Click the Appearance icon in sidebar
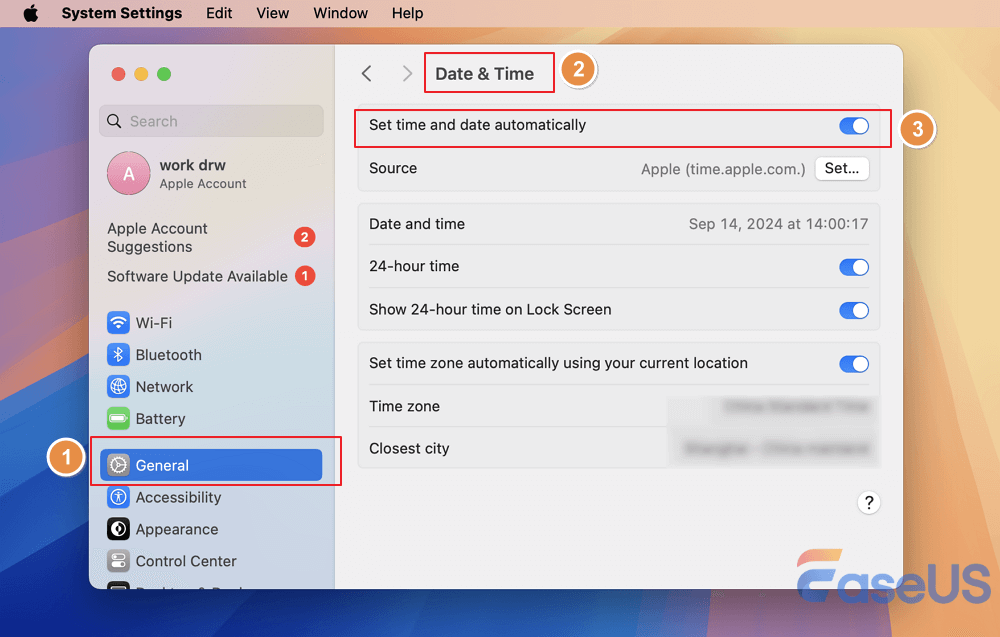The width and height of the screenshot is (1000, 637). point(118,529)
